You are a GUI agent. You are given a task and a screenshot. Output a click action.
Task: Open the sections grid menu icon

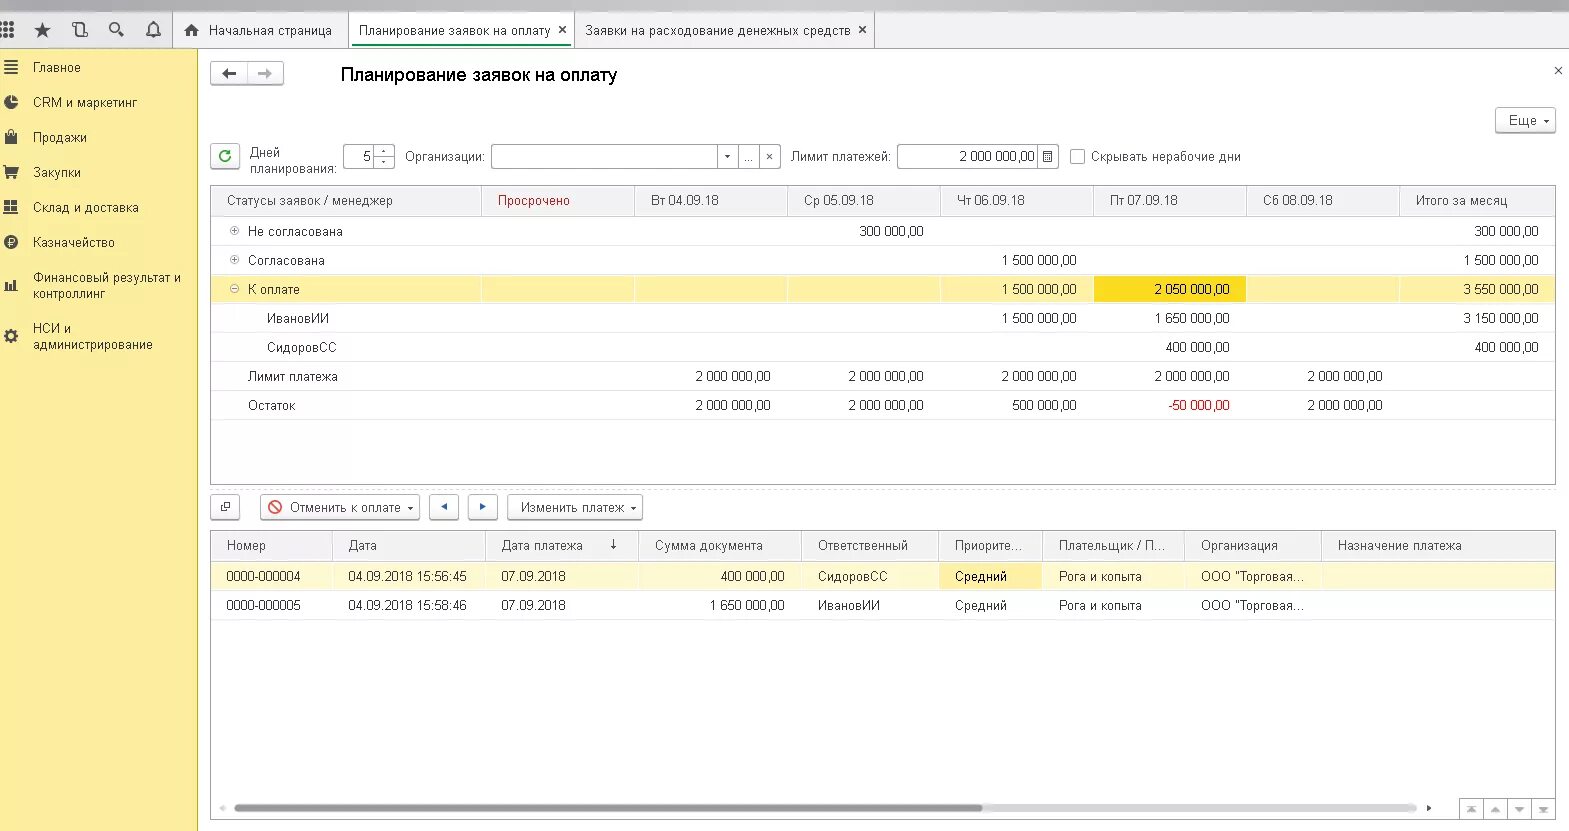tap(8, 30)
